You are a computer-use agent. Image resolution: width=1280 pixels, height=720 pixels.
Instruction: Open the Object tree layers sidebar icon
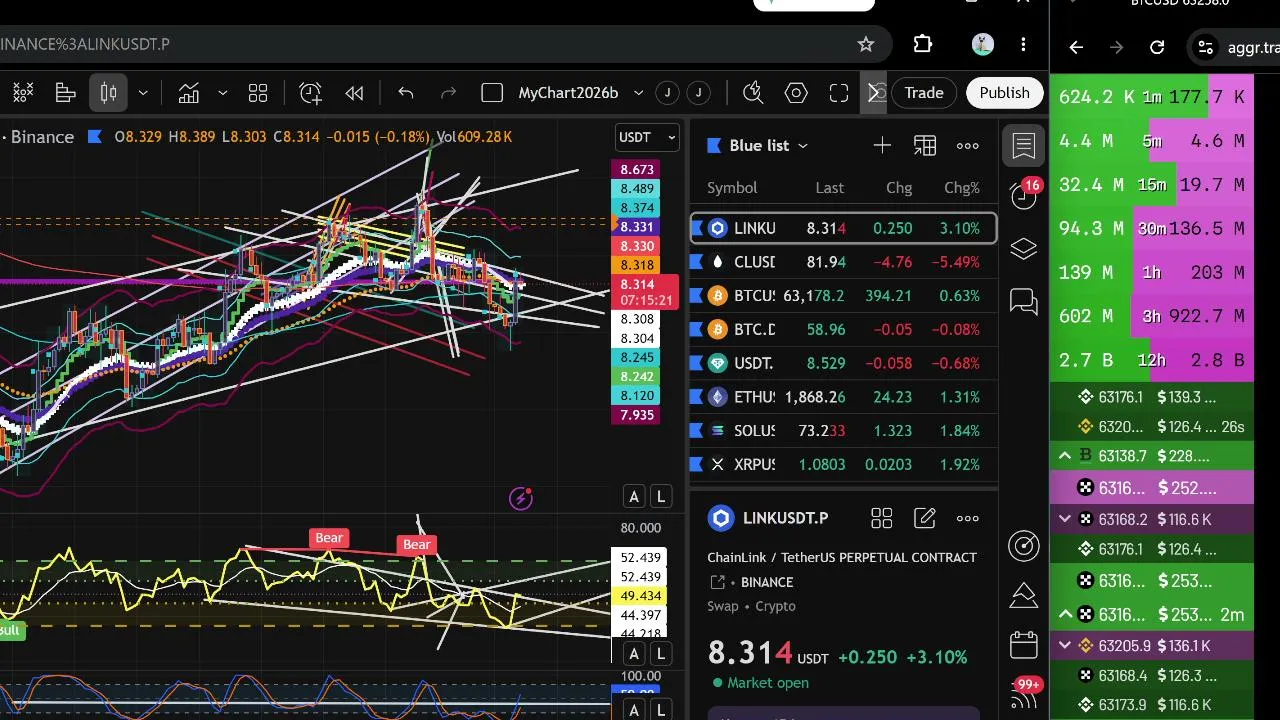pyautogui.click(x=1024, y=248)
